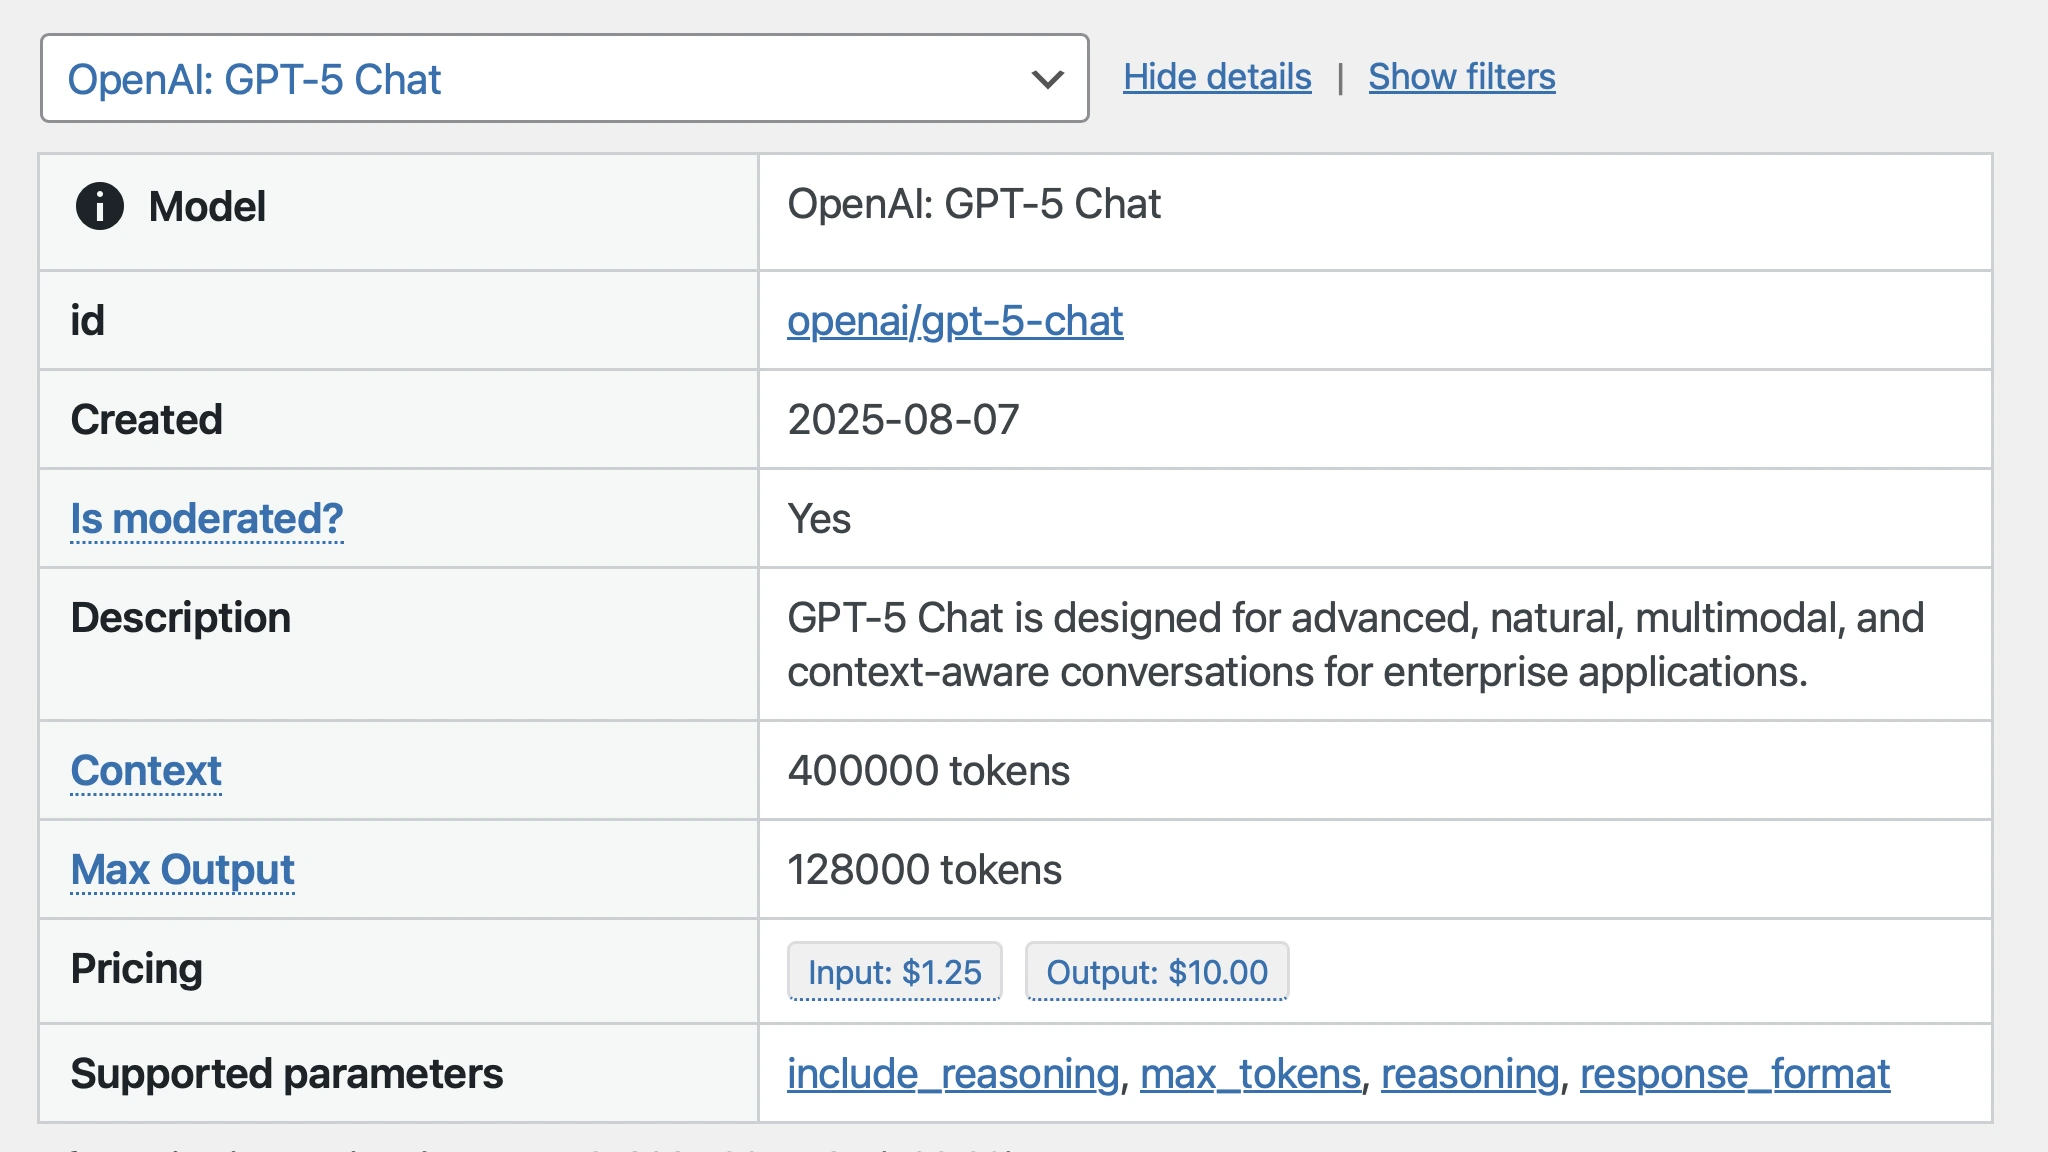Click the dropdown chevron arrow
Viewport: 2048px width, 1152px height.
[x=1047, y=79]
